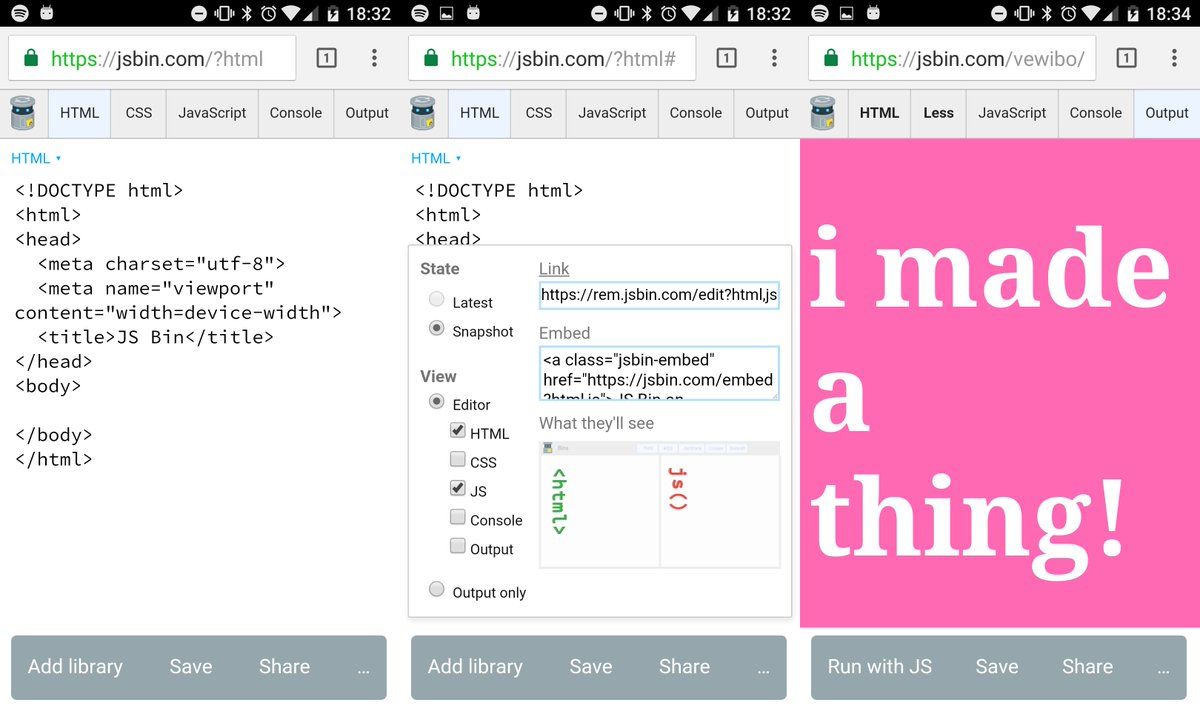Focus the Link field with rem.jsbin.com URL

659,295
